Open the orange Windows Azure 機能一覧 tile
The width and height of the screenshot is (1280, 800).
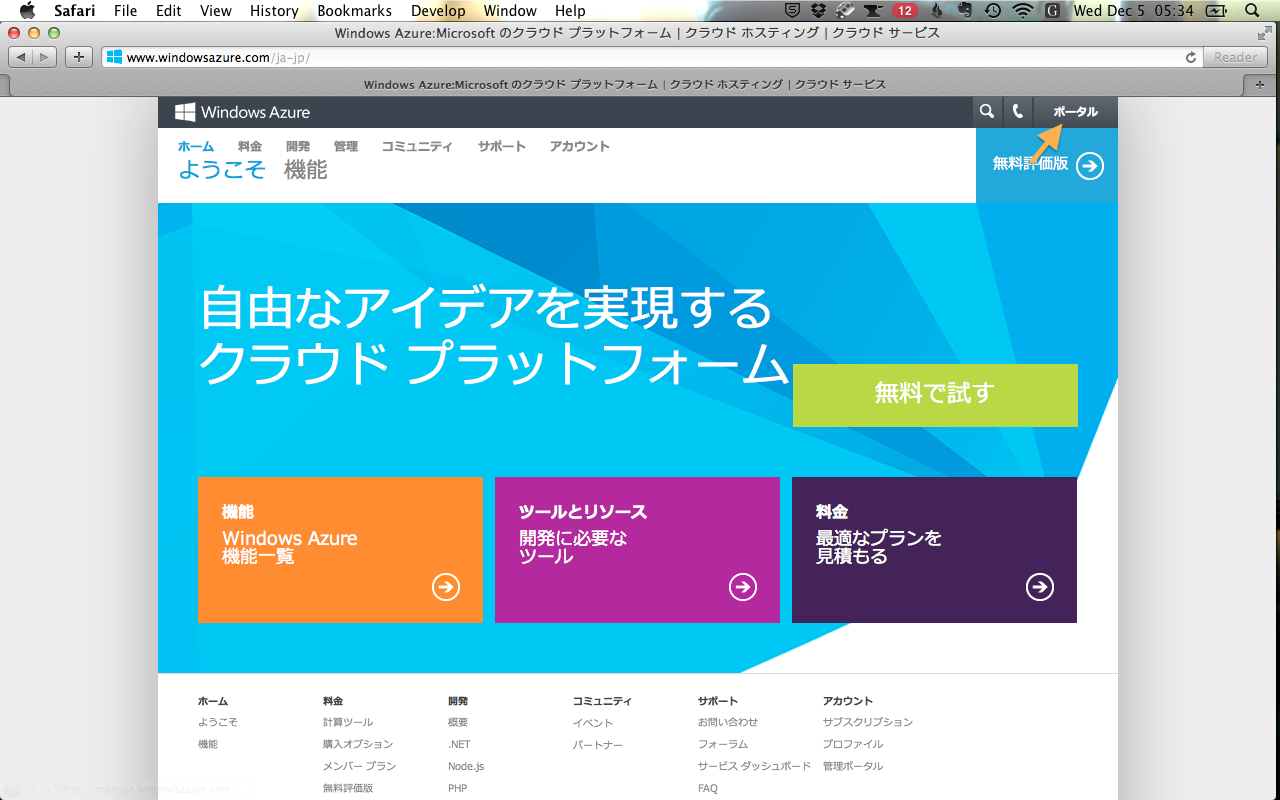click(x=340, y=550)
